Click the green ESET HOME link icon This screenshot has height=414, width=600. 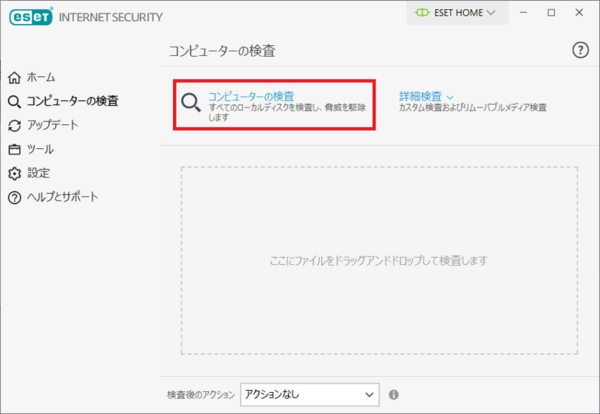422,13
